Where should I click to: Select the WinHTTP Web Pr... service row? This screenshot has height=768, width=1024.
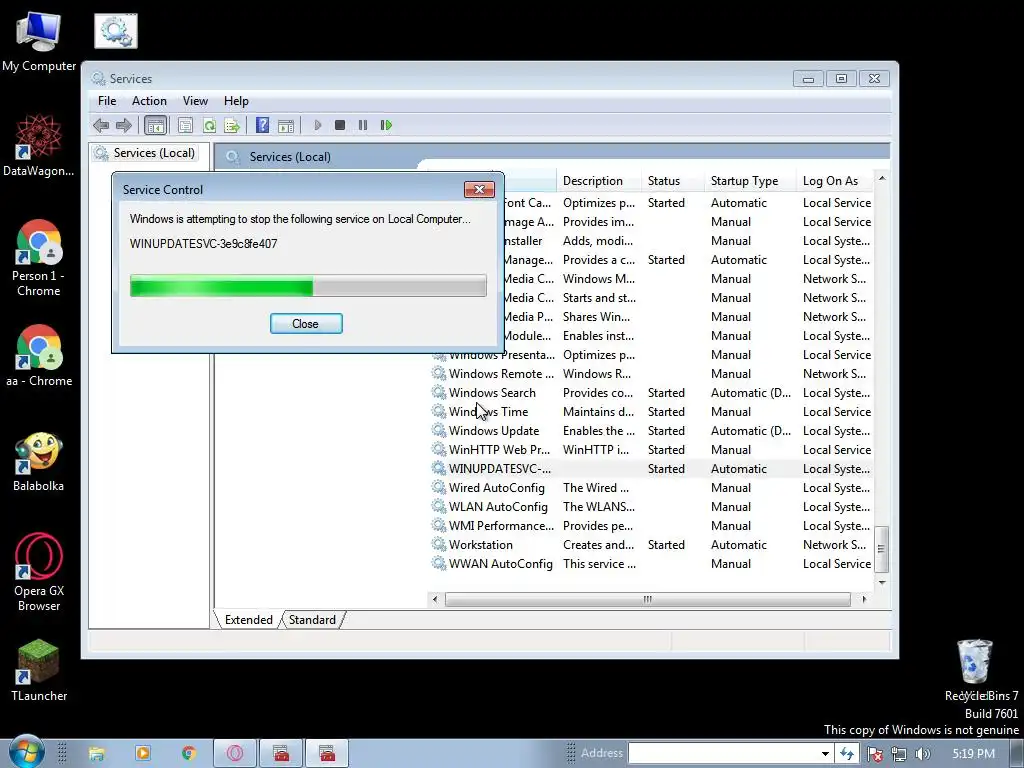652,449
